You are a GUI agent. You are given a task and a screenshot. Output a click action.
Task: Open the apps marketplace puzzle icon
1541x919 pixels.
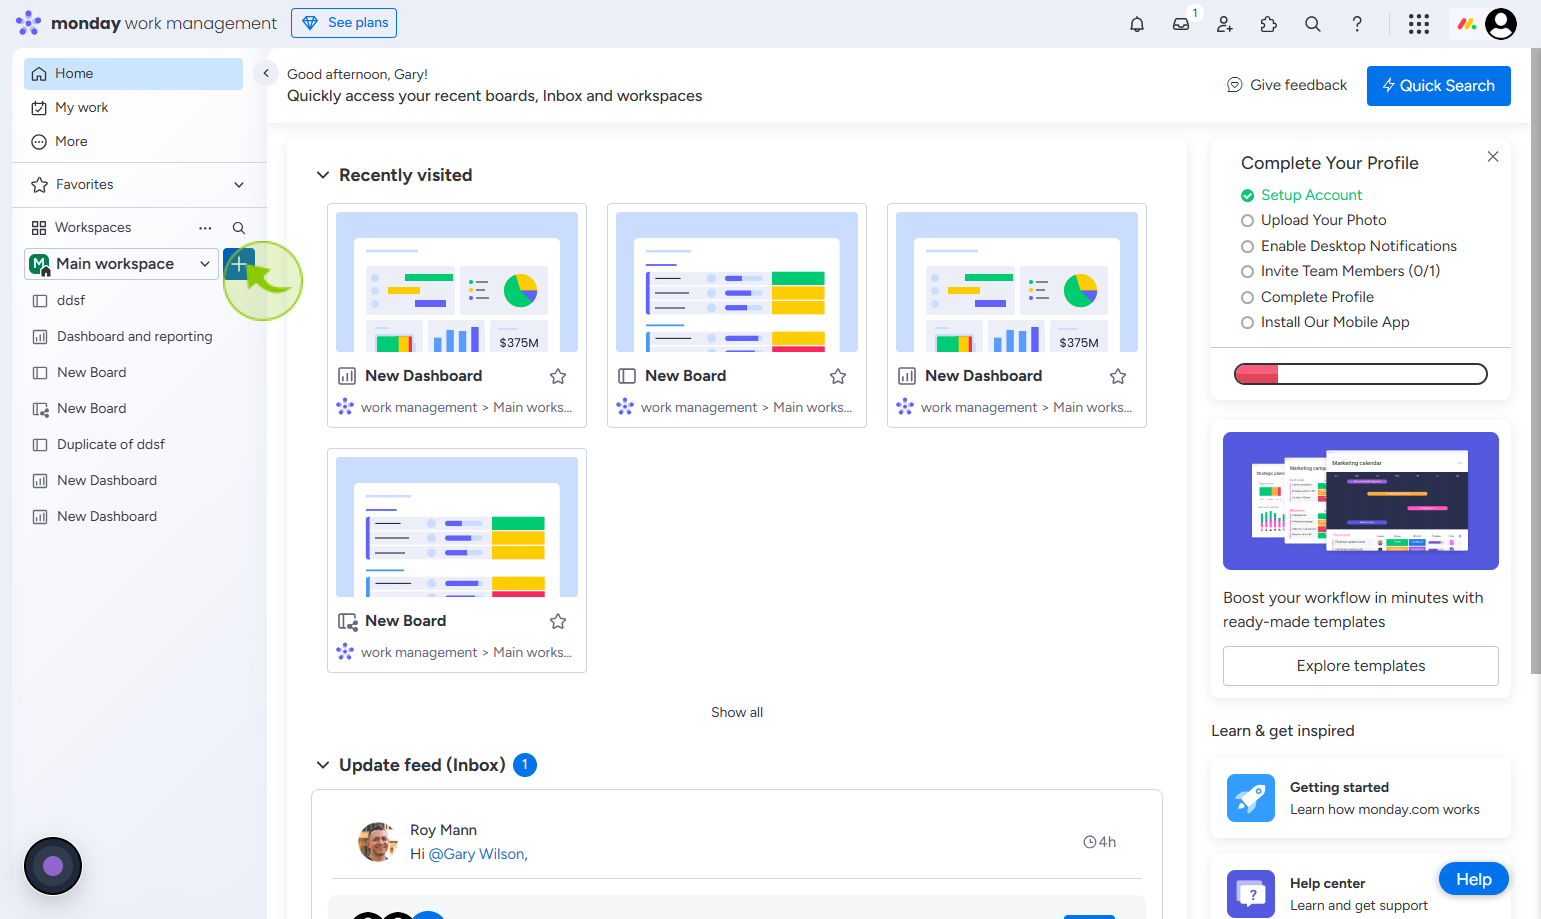point(1269,24)
